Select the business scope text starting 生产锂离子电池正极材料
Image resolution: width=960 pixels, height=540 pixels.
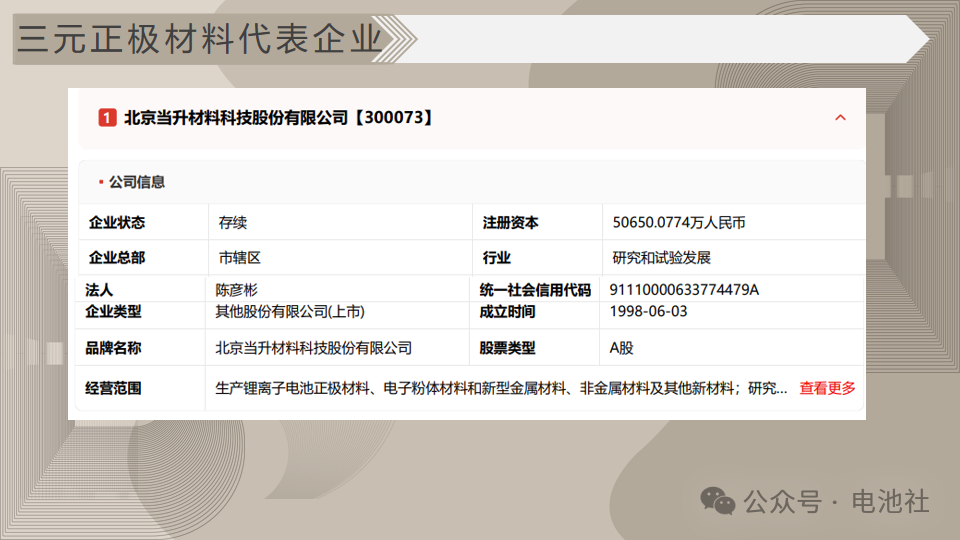pos(501,388)
